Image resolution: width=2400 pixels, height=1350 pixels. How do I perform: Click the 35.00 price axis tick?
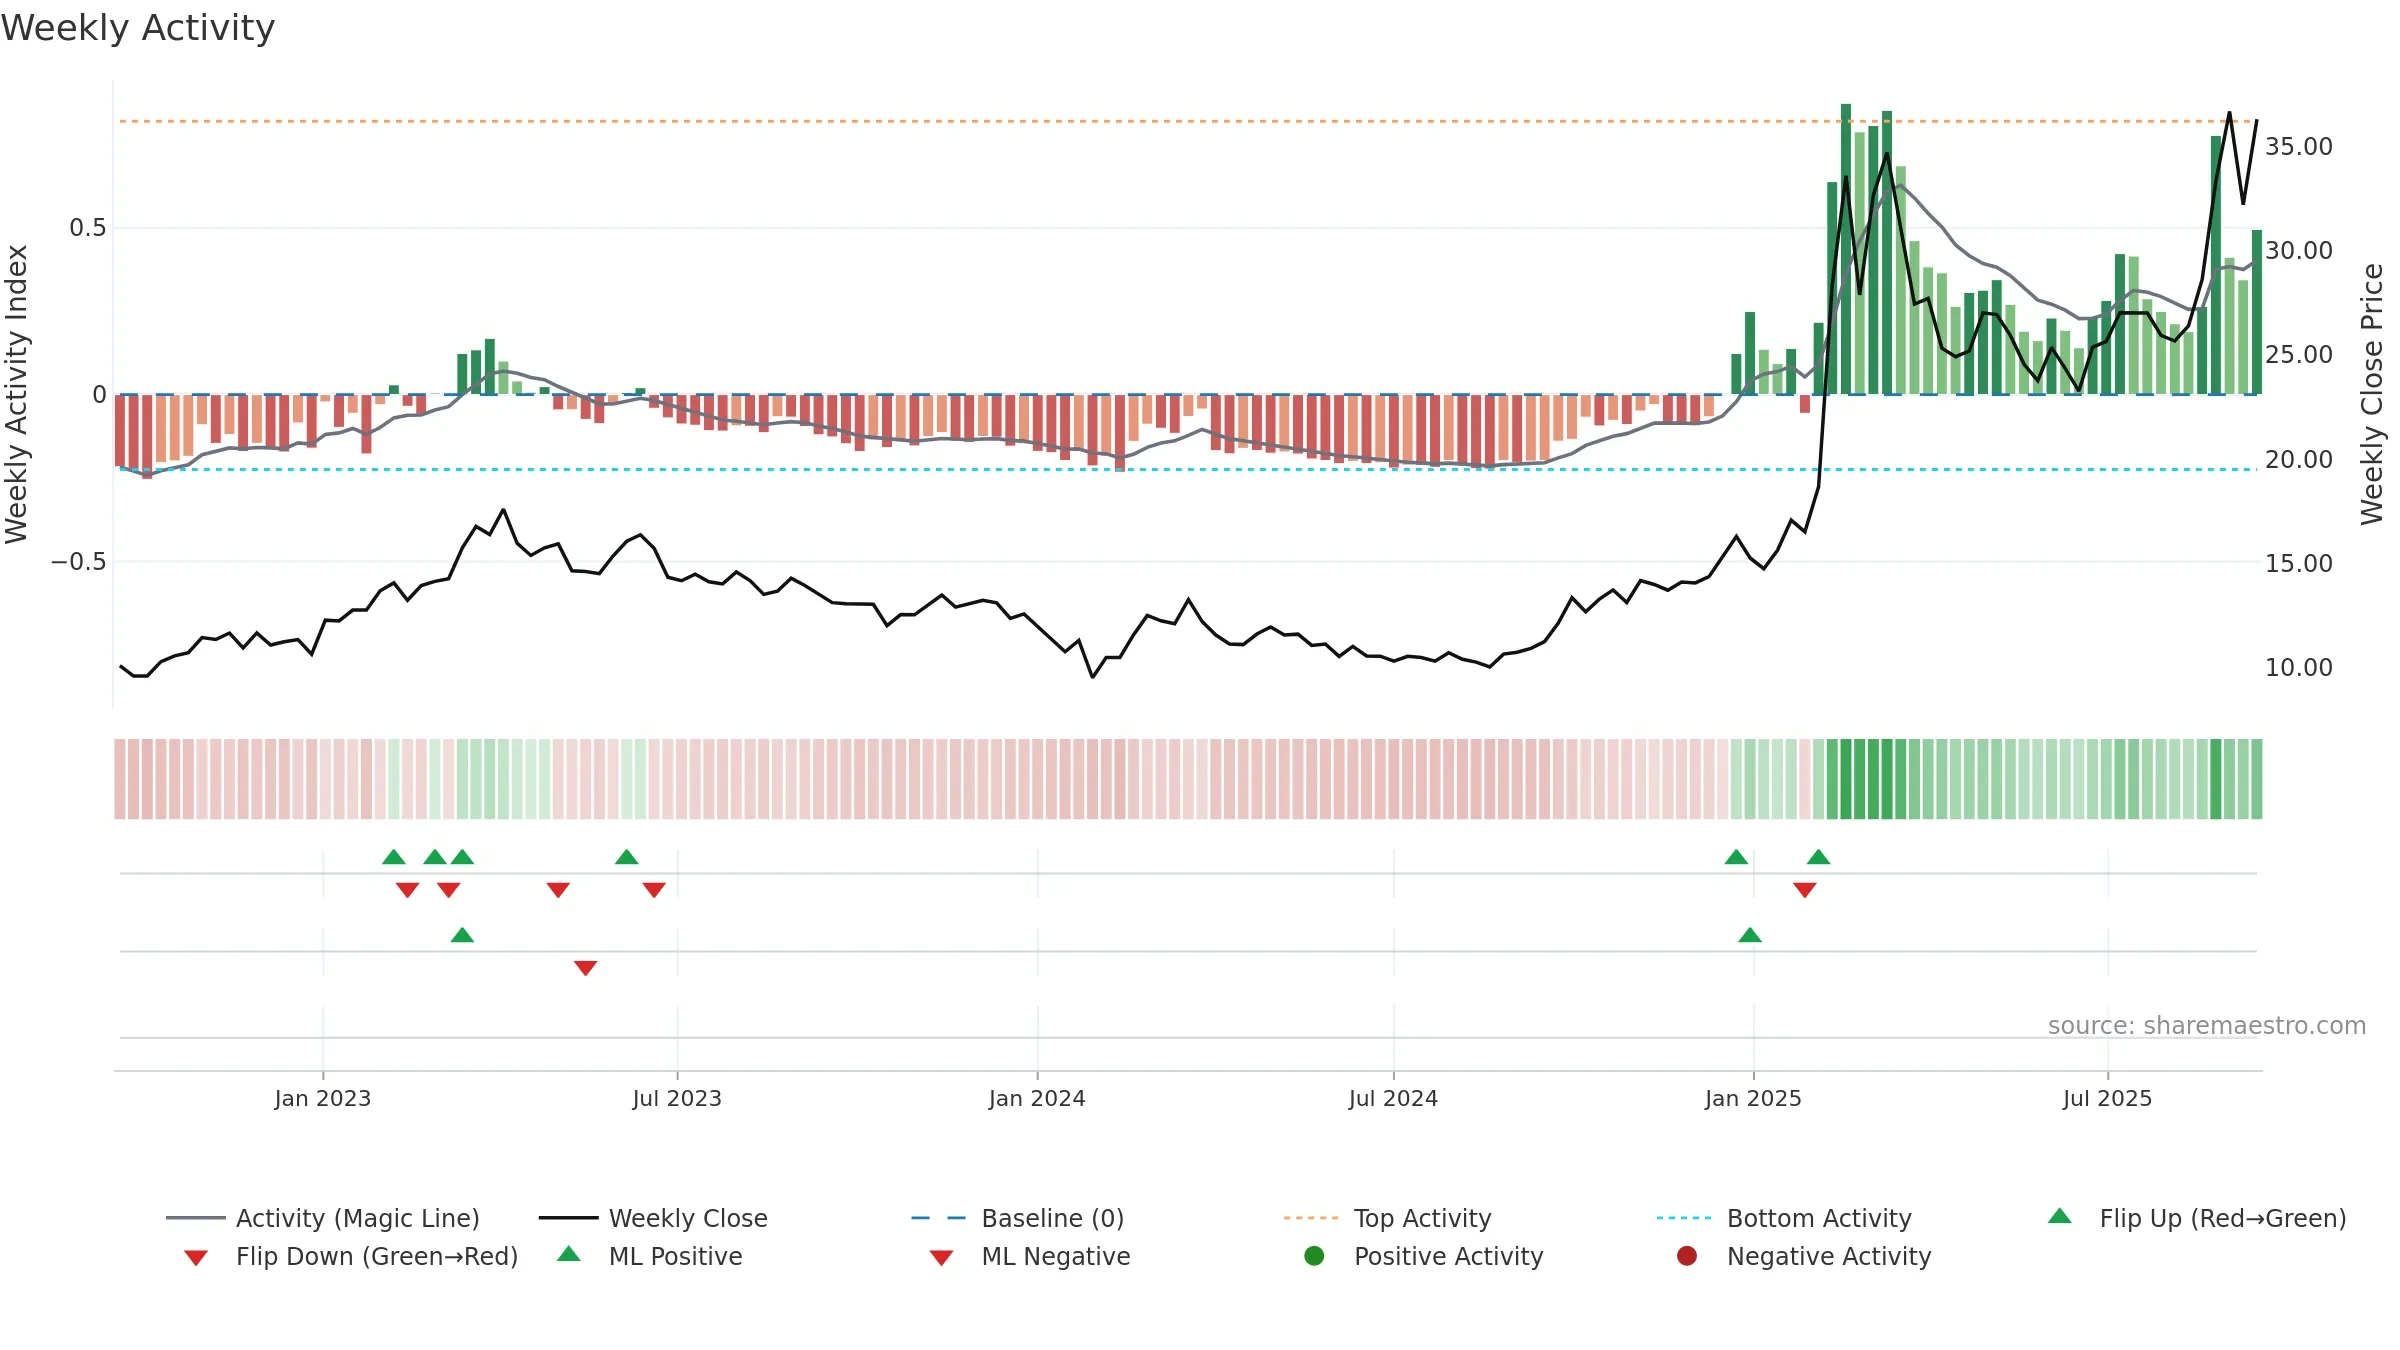(x=2298, y=146)
